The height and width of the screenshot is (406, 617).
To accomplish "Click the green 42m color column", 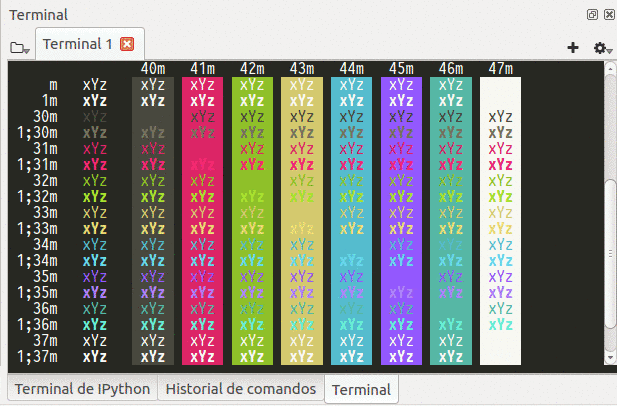I will tap(252, 220).
